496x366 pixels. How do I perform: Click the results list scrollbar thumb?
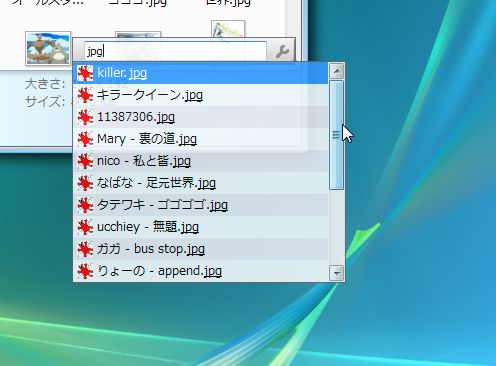tap(337, 135)
